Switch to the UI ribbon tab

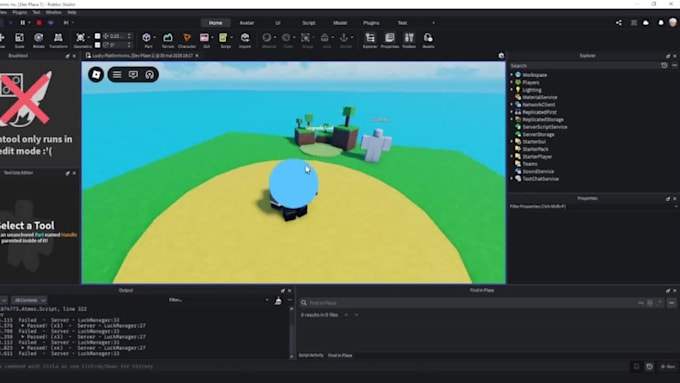[278, 23]
